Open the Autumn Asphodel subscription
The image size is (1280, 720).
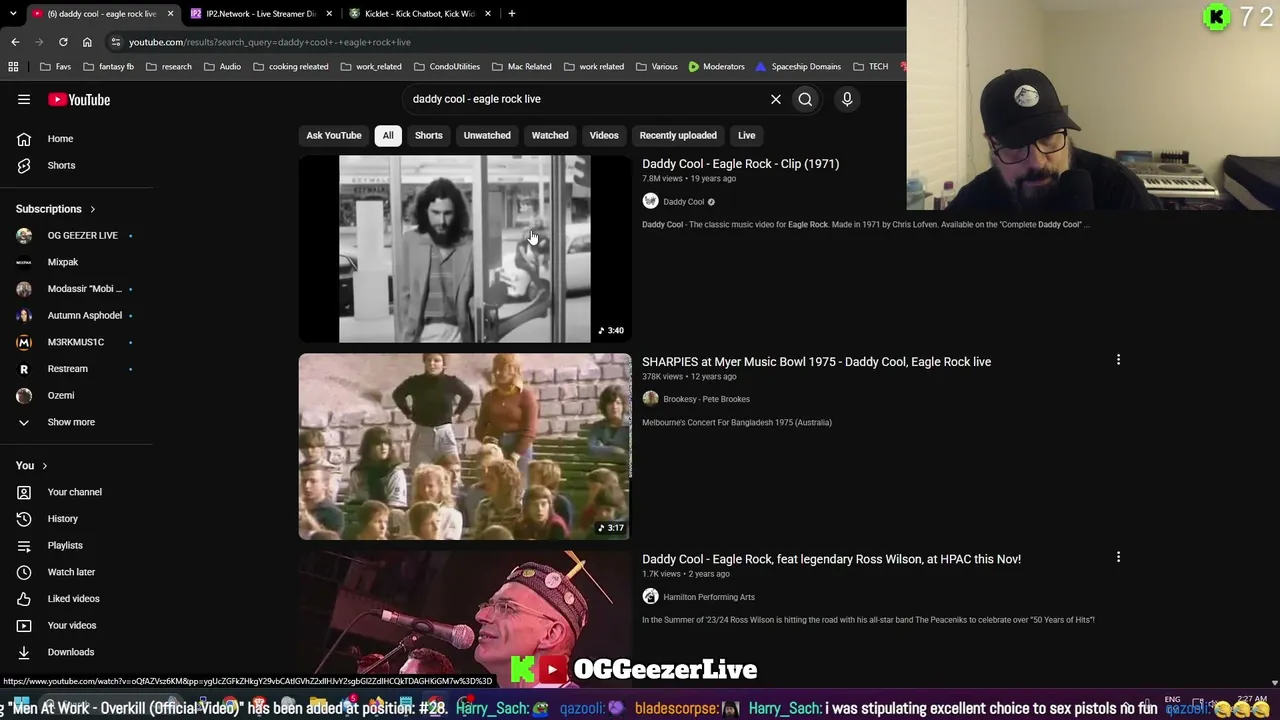(84, 315)
